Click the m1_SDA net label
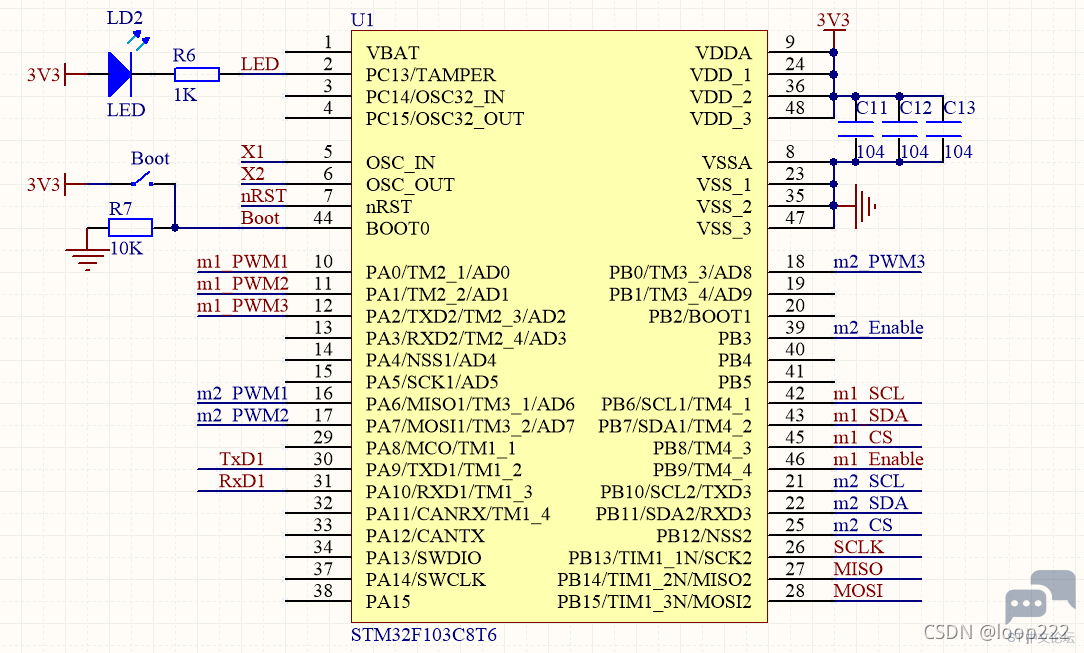 (870, 415)
